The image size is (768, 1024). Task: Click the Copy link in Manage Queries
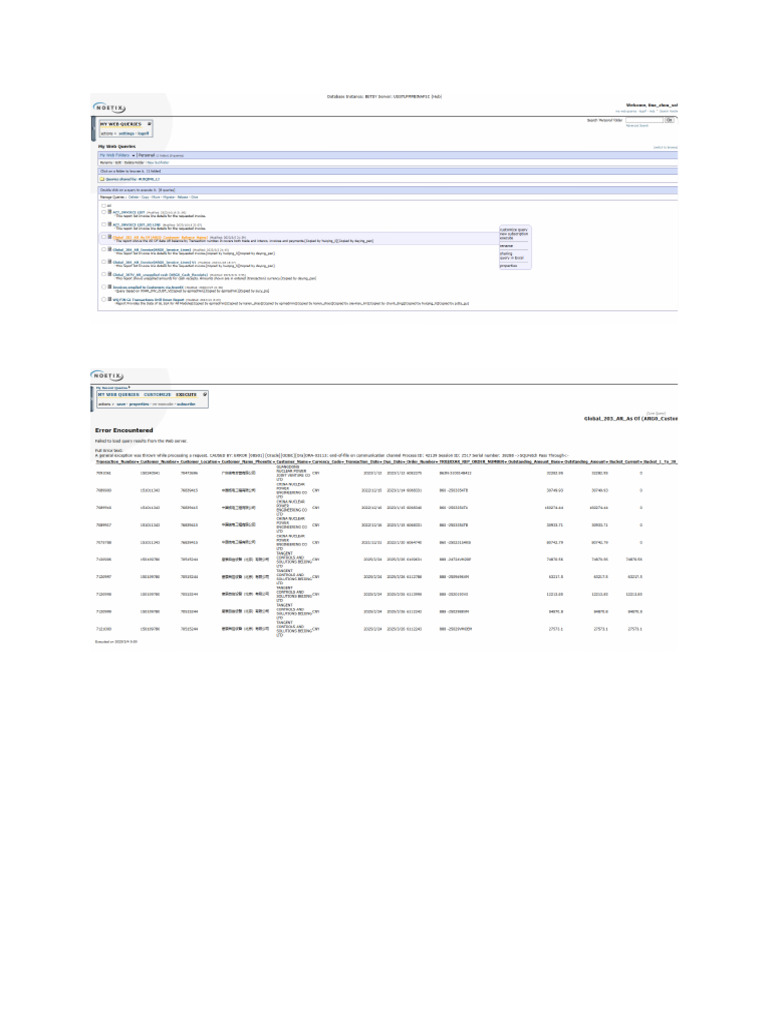coord(145,197)
